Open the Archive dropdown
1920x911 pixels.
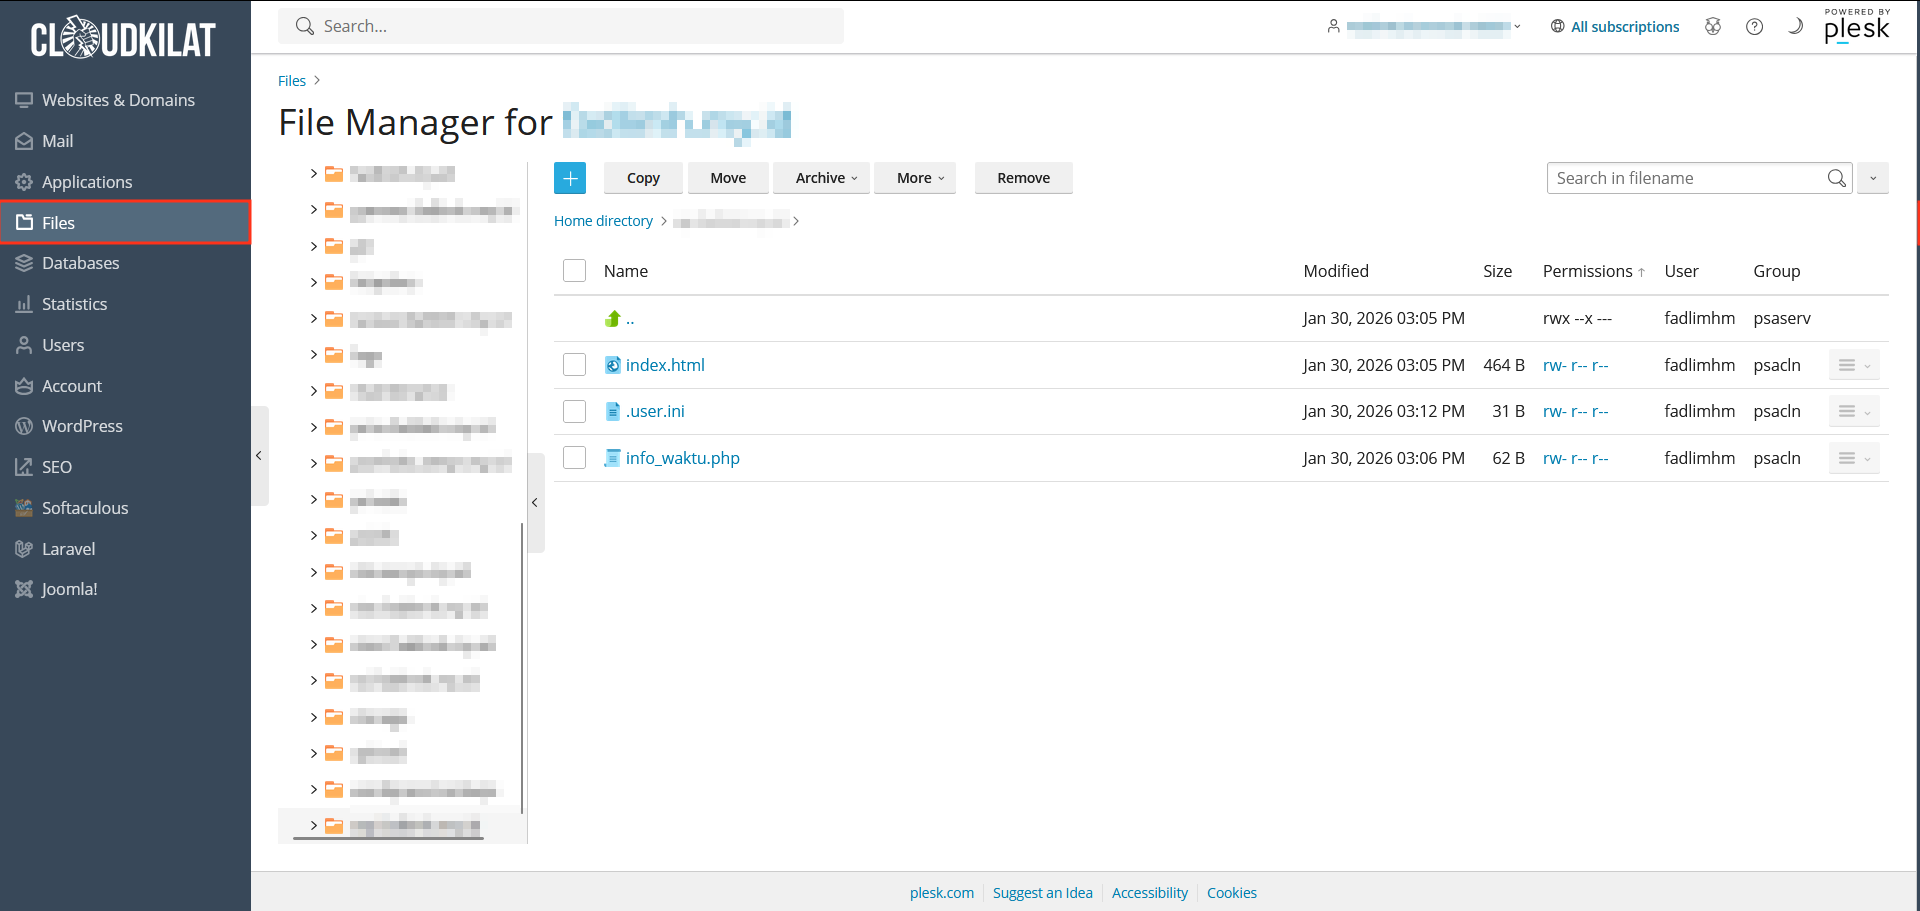pyautogui.click(x=821, y=177)
